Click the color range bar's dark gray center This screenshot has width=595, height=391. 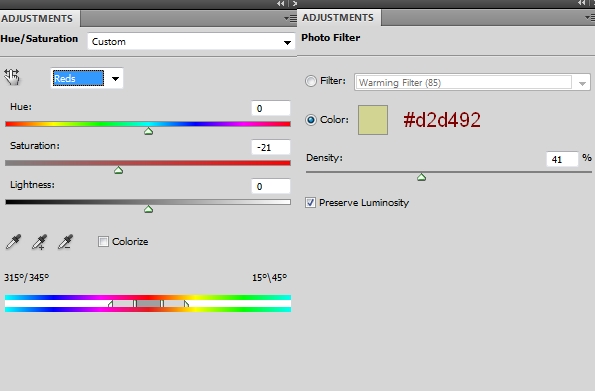click(x=148, y=304)
